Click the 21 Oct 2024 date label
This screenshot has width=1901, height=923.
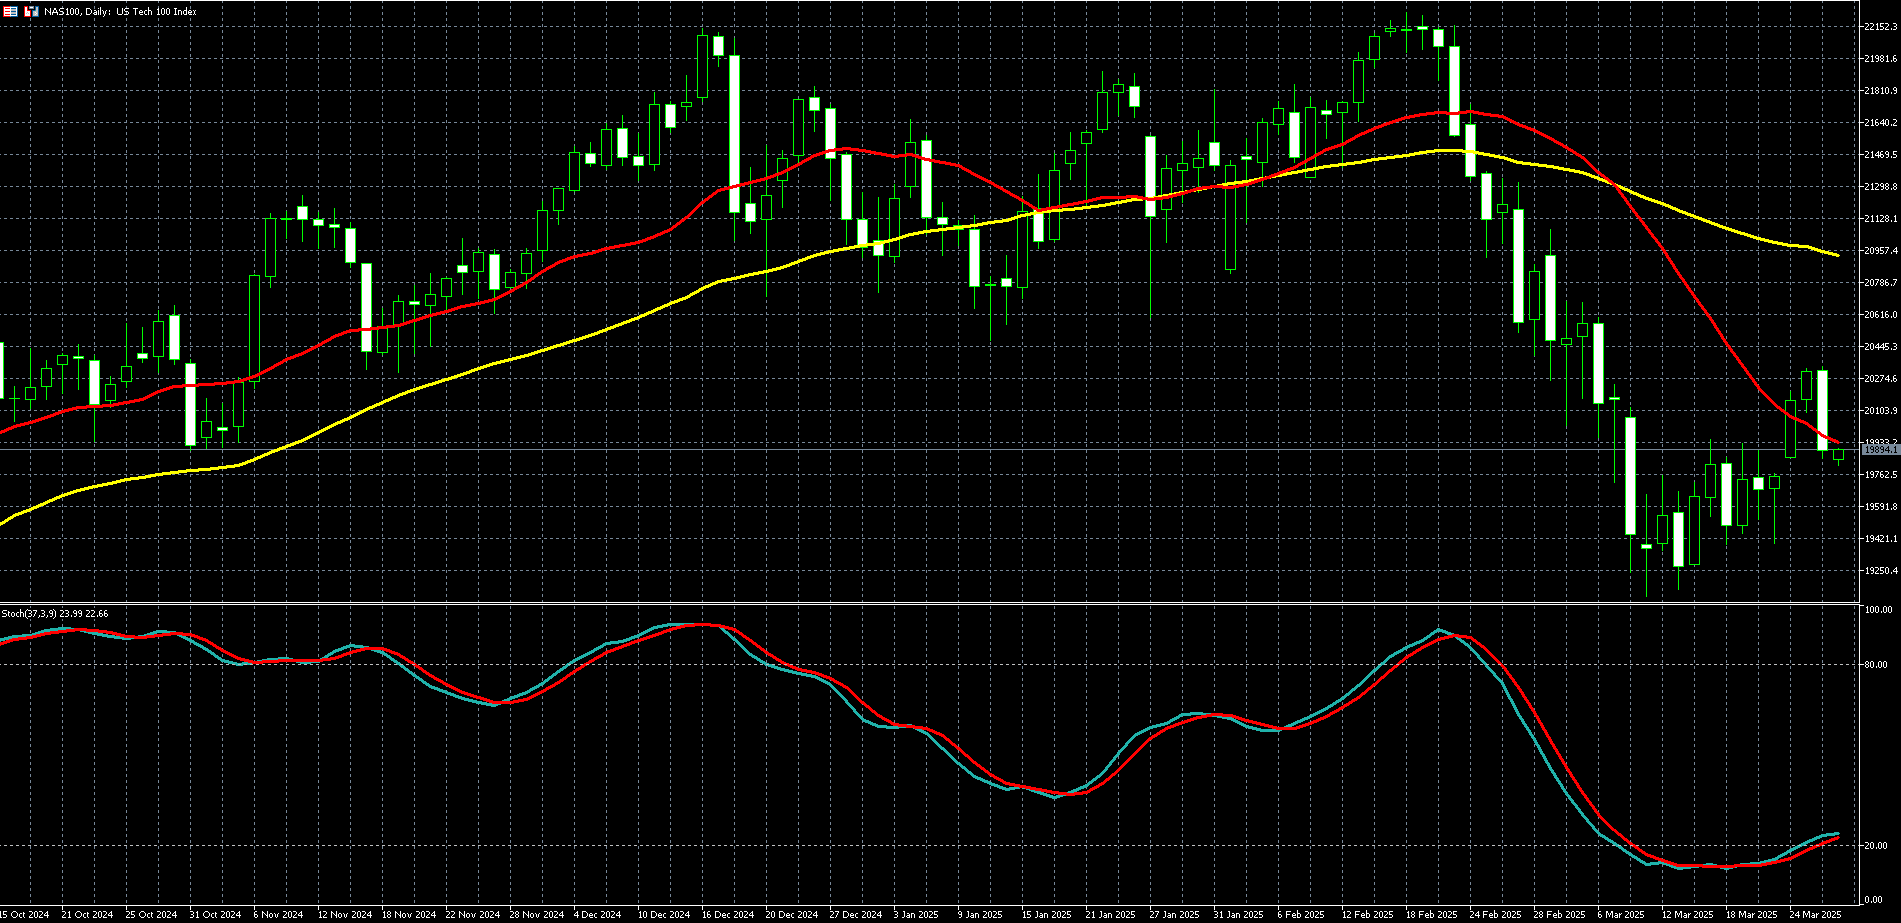coord(87,915)
